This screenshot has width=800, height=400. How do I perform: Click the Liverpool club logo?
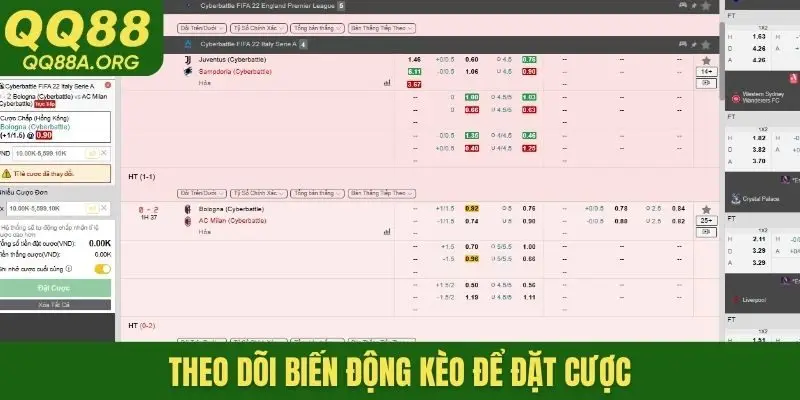[735, 300]
